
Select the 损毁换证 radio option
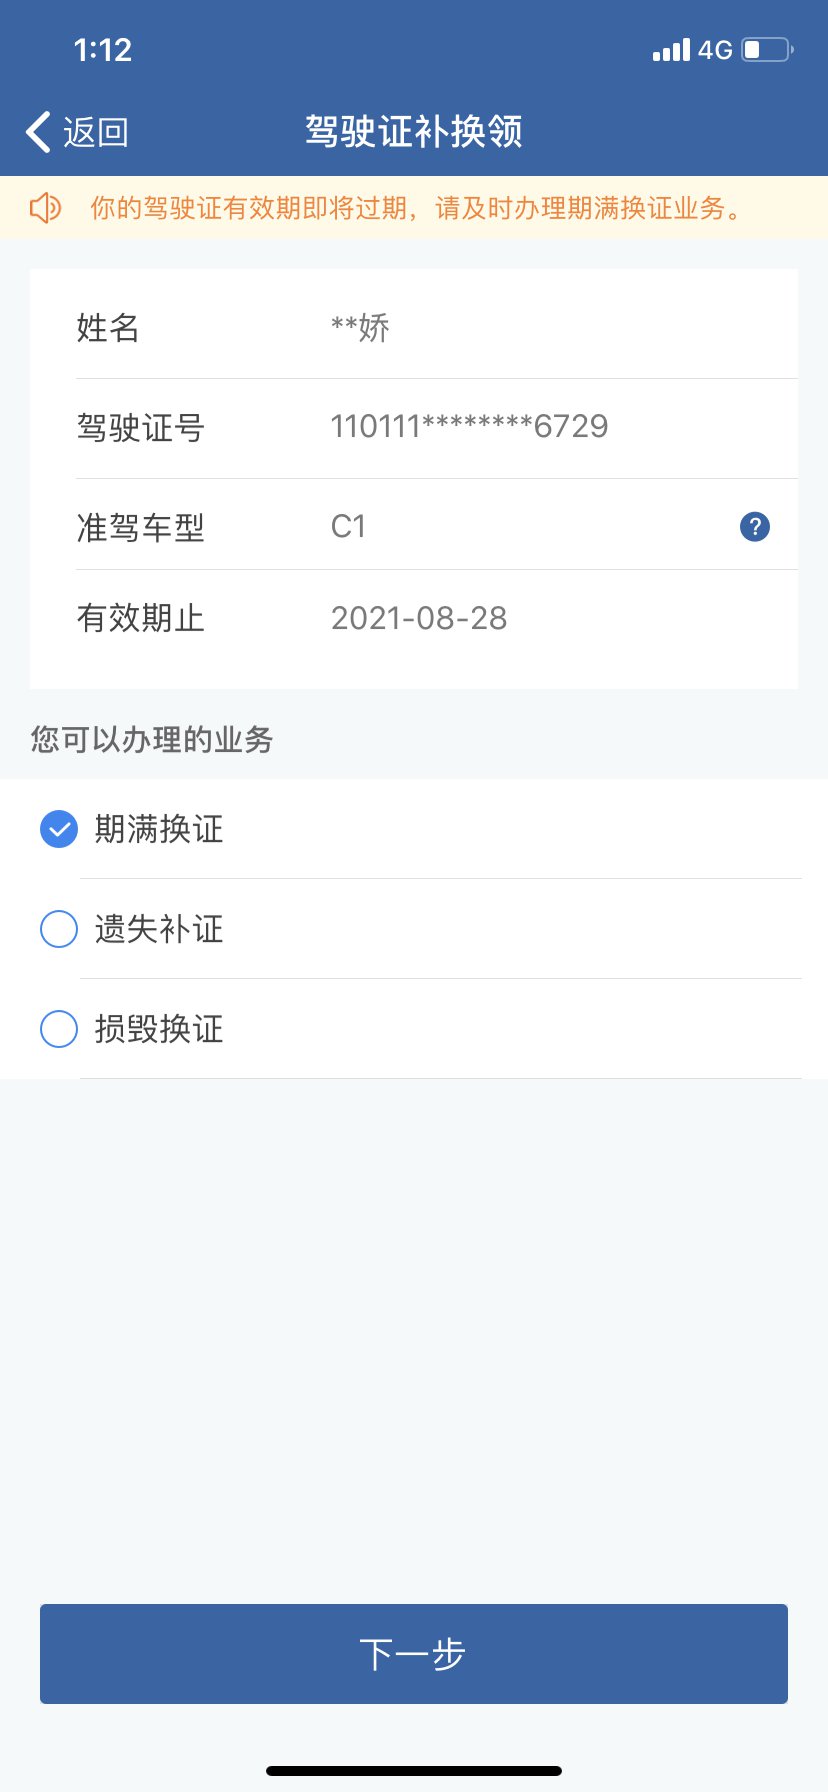coord(59,1029)
